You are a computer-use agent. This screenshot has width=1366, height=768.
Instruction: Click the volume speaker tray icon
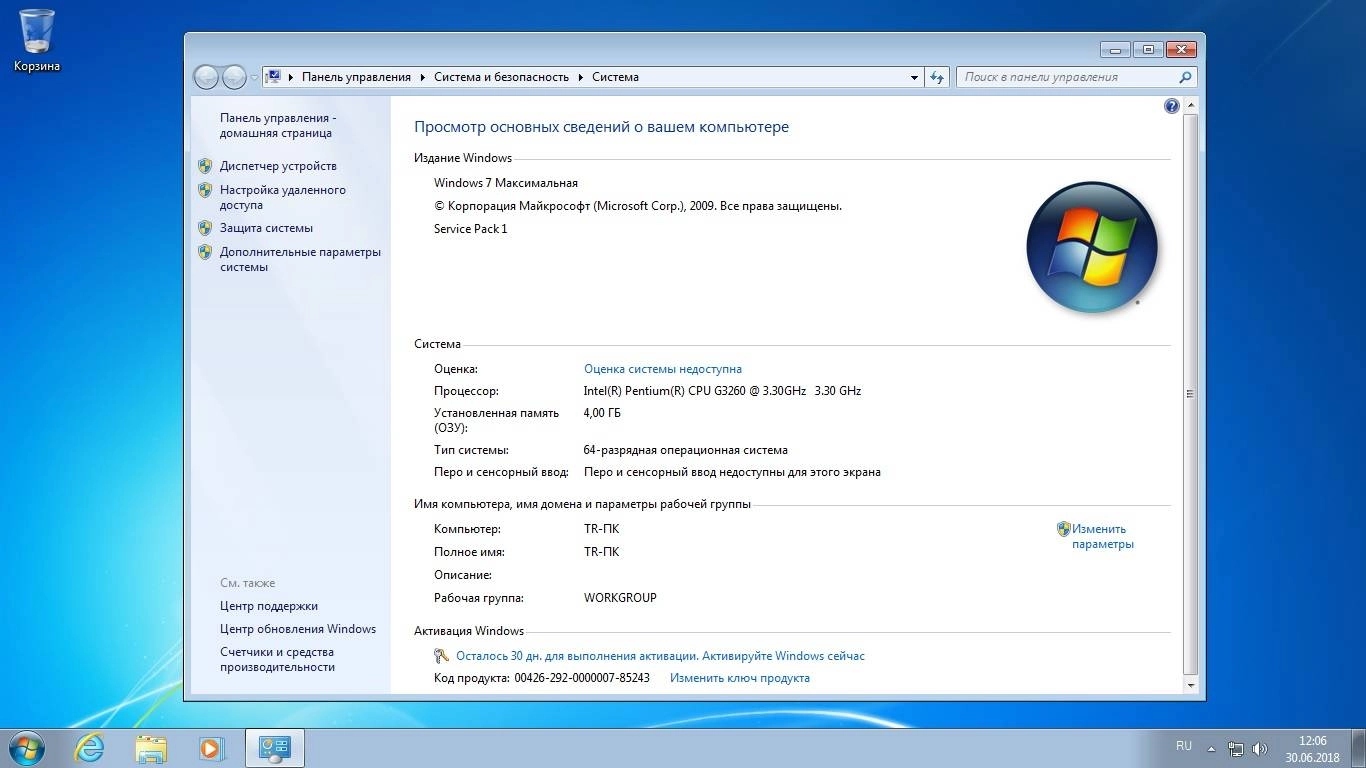pyautogui.click(x=1259, y=748)
